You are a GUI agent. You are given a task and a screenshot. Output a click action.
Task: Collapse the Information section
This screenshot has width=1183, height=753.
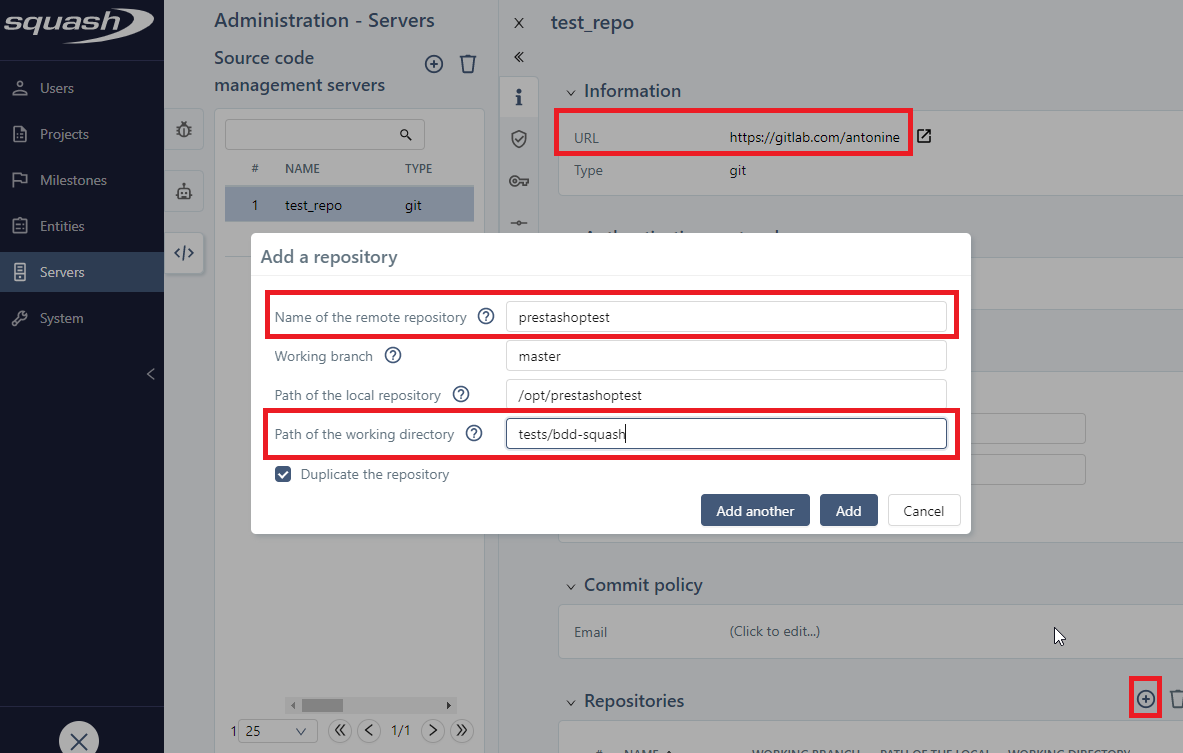(571, 91)
